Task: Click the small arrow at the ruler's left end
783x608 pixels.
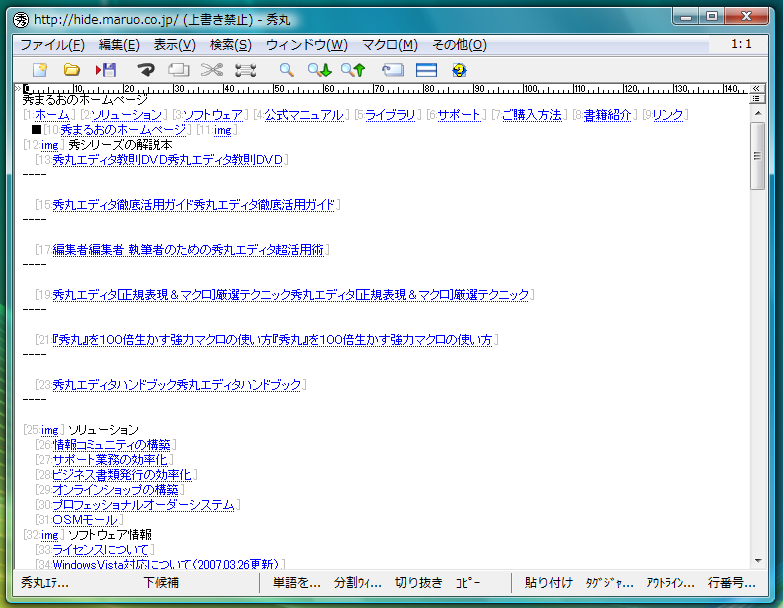Action: click(18, 88)
